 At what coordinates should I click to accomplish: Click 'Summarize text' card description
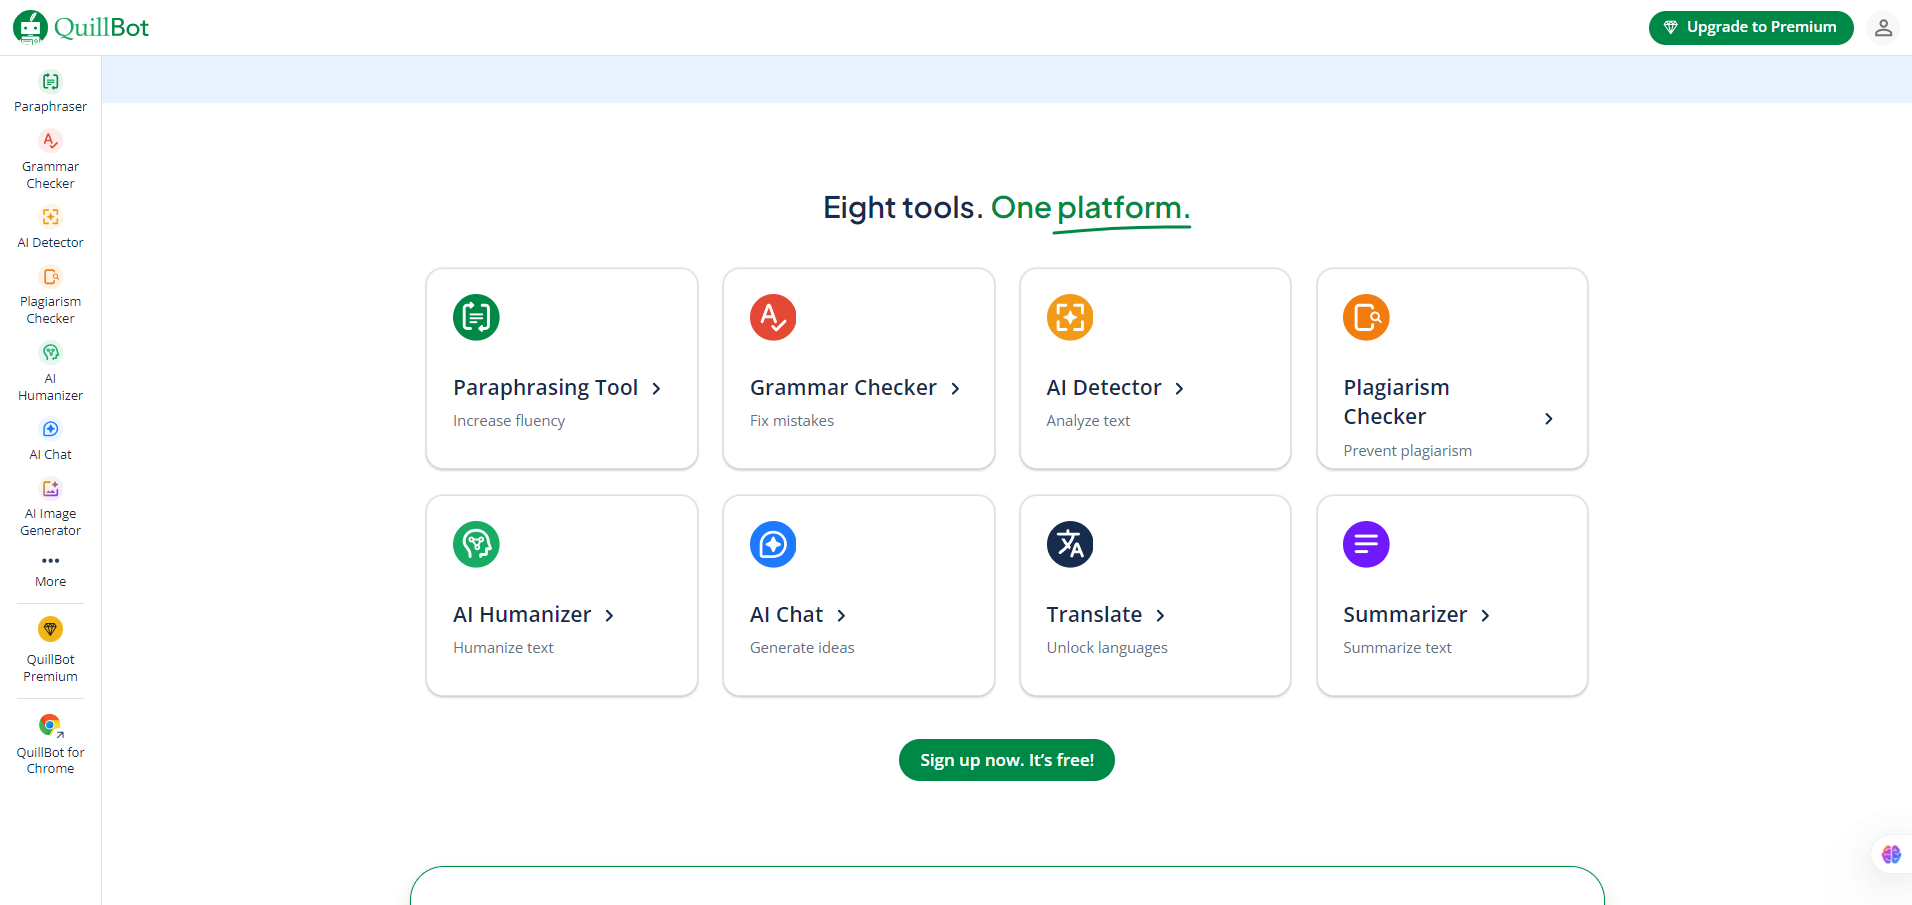click(1397, 648)
